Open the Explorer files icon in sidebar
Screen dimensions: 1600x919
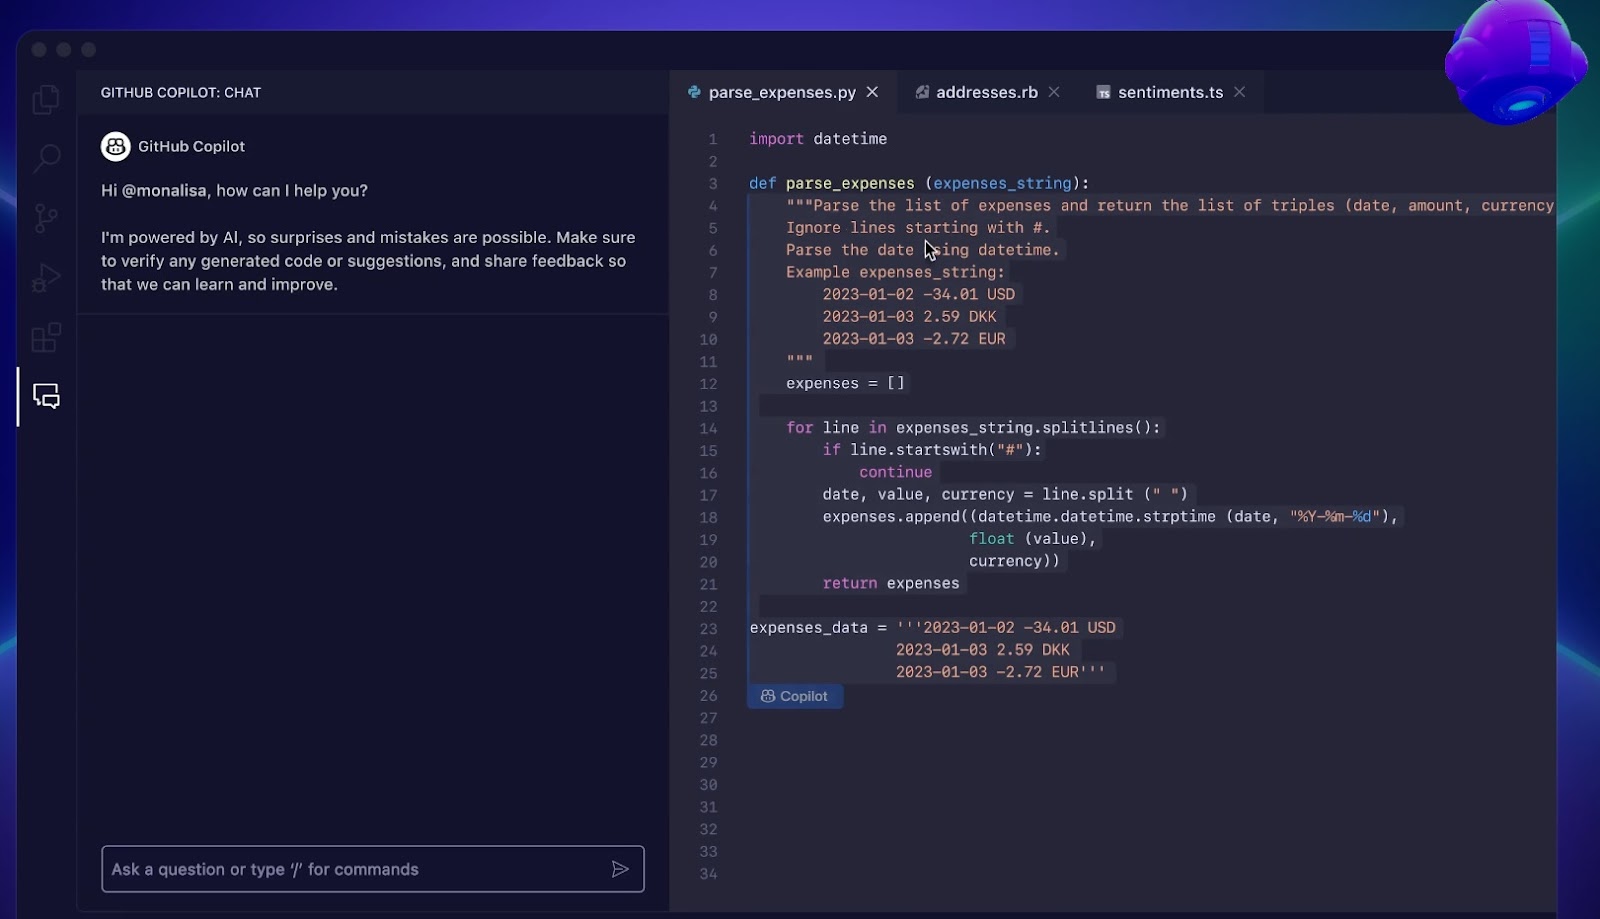46,99
